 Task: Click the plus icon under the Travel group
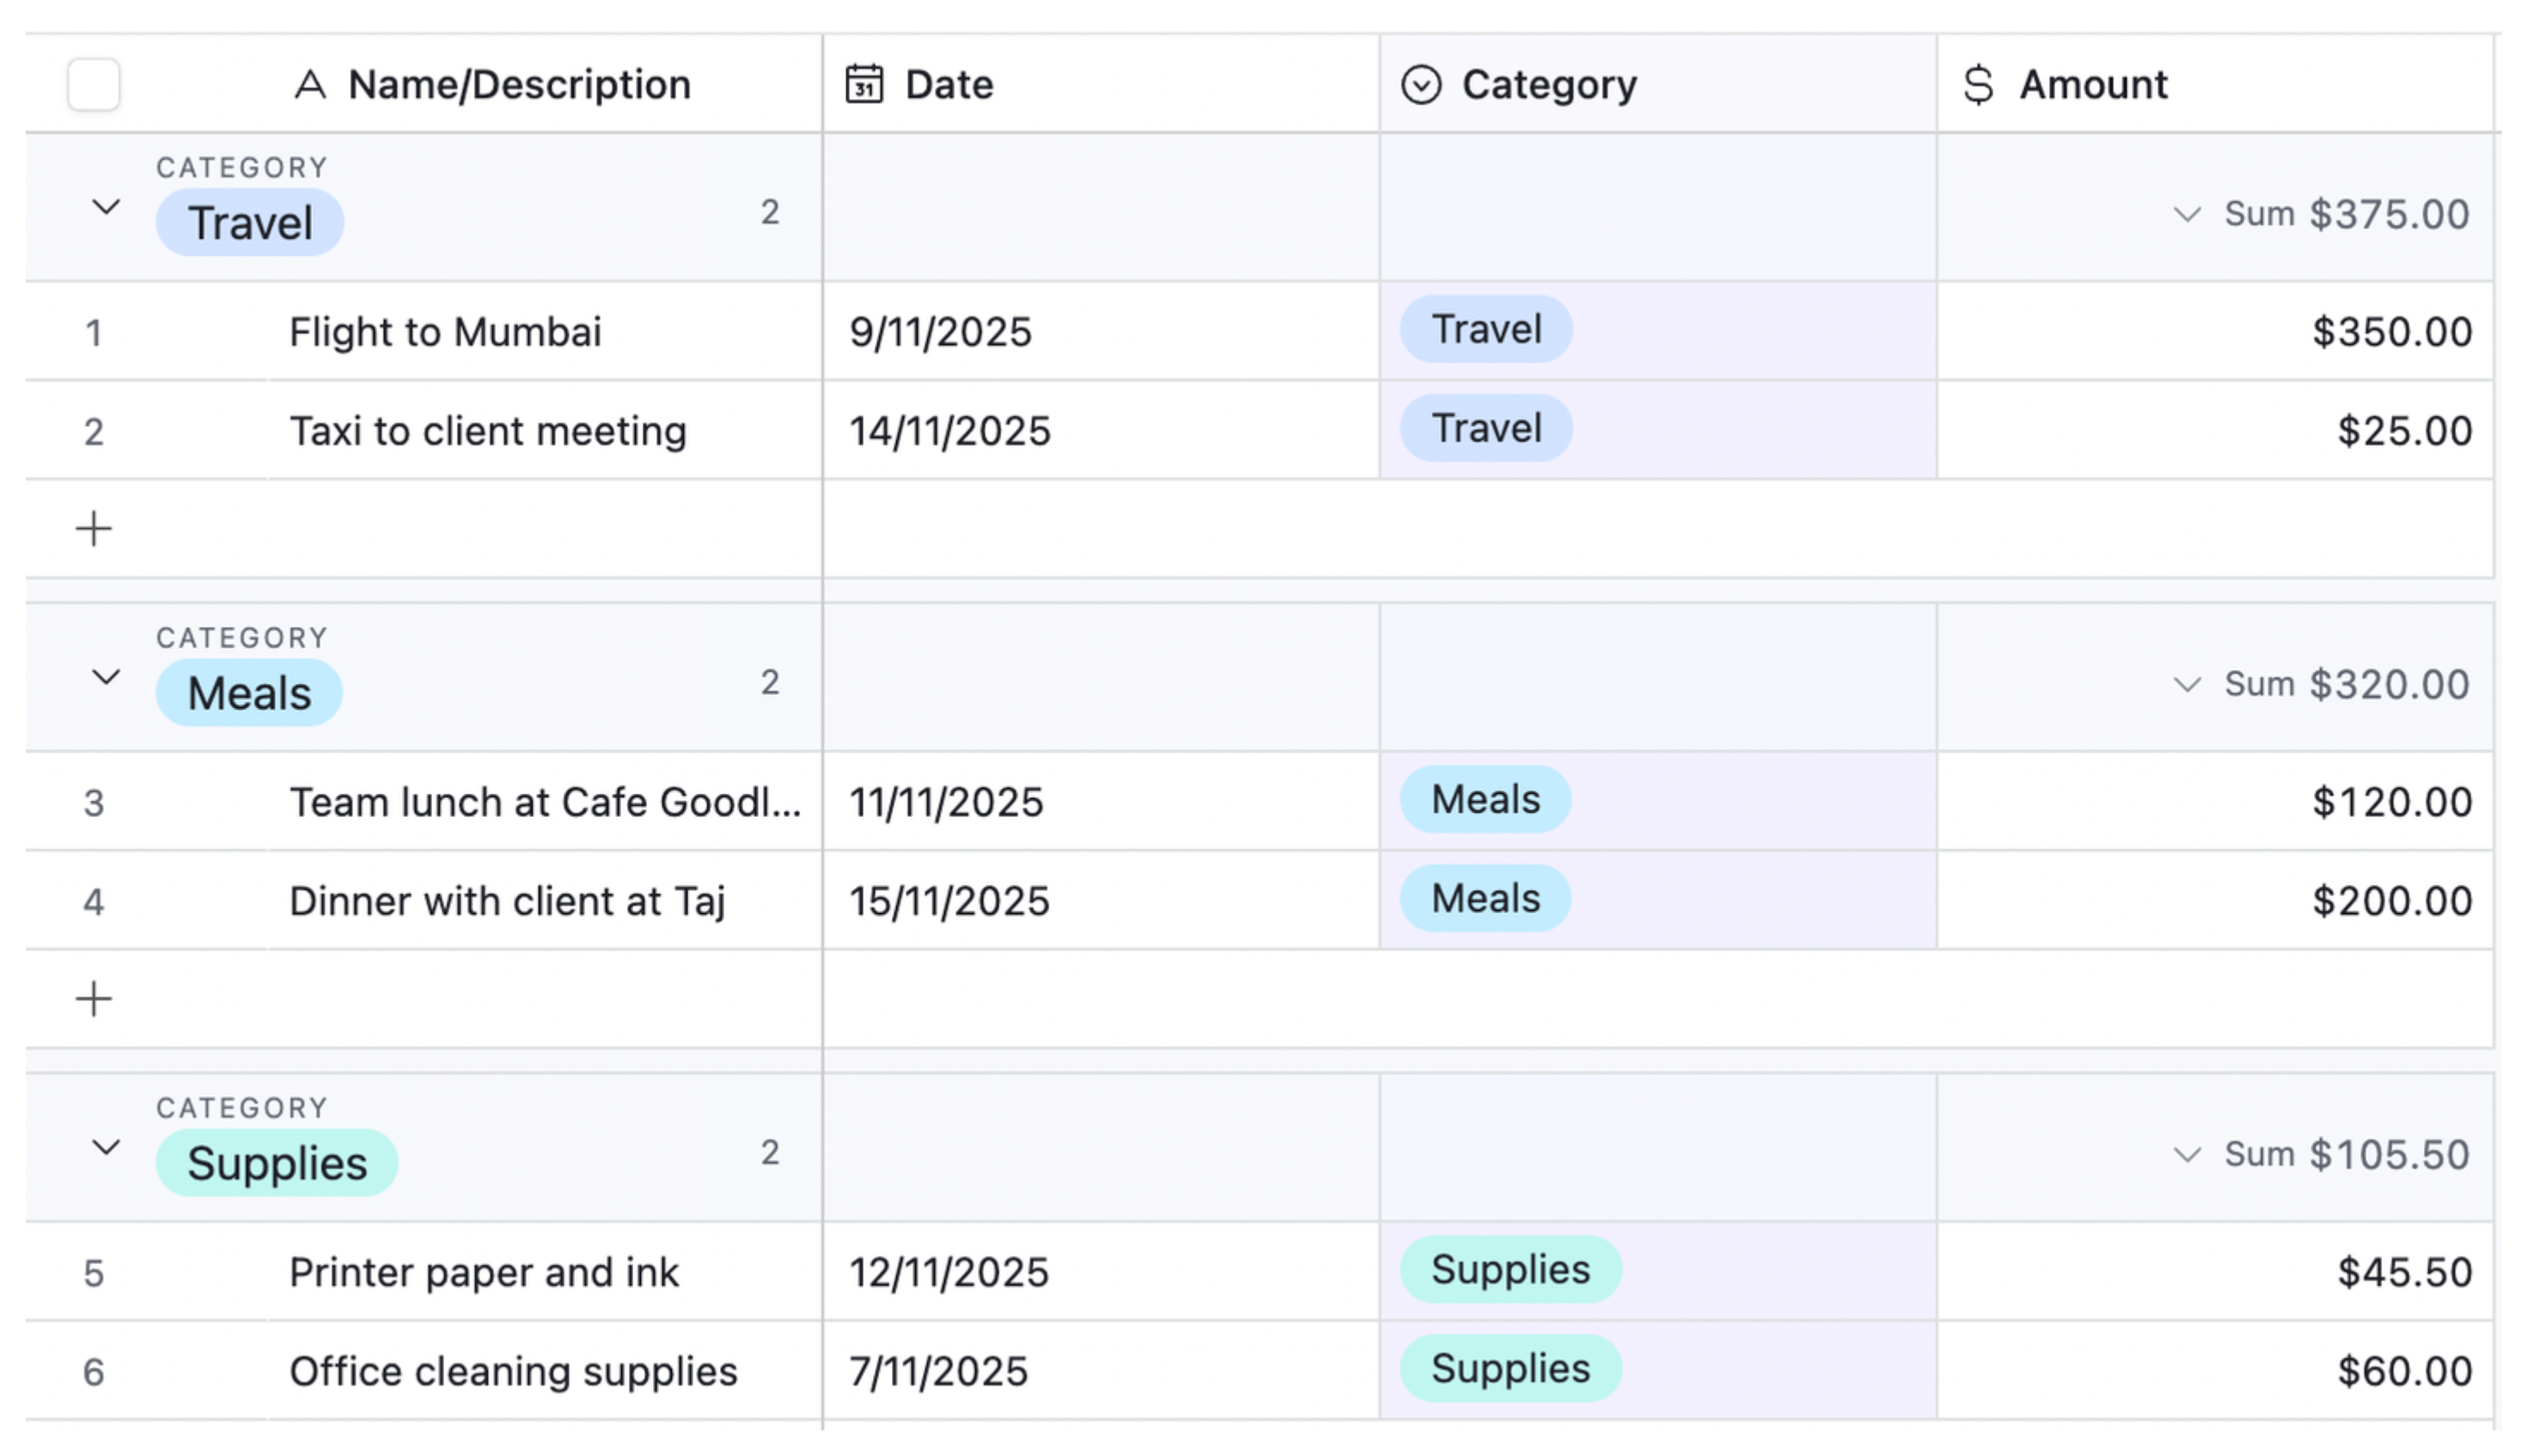(x=94, y=527)
